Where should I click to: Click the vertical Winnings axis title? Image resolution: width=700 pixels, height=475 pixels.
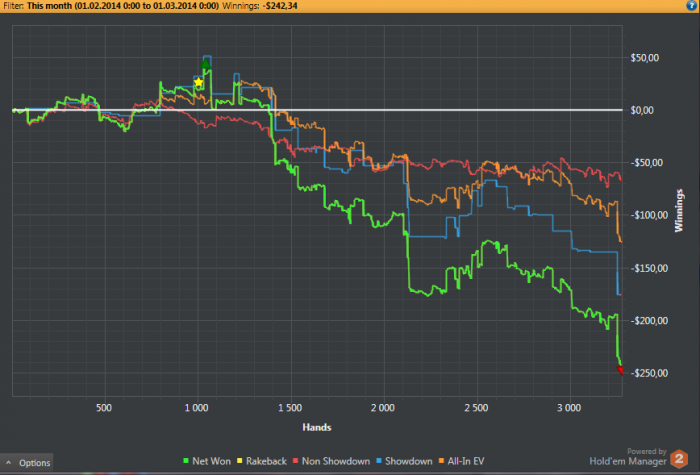(679, 210)
